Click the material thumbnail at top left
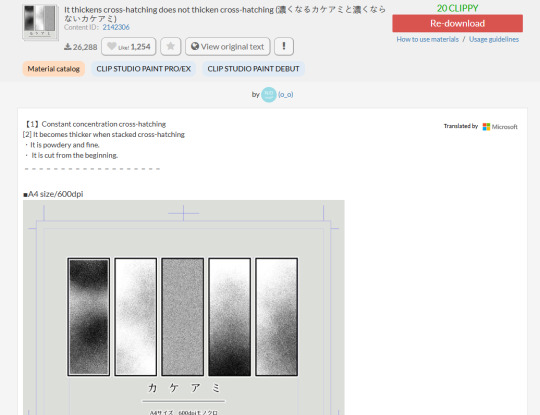 point(41,22)
